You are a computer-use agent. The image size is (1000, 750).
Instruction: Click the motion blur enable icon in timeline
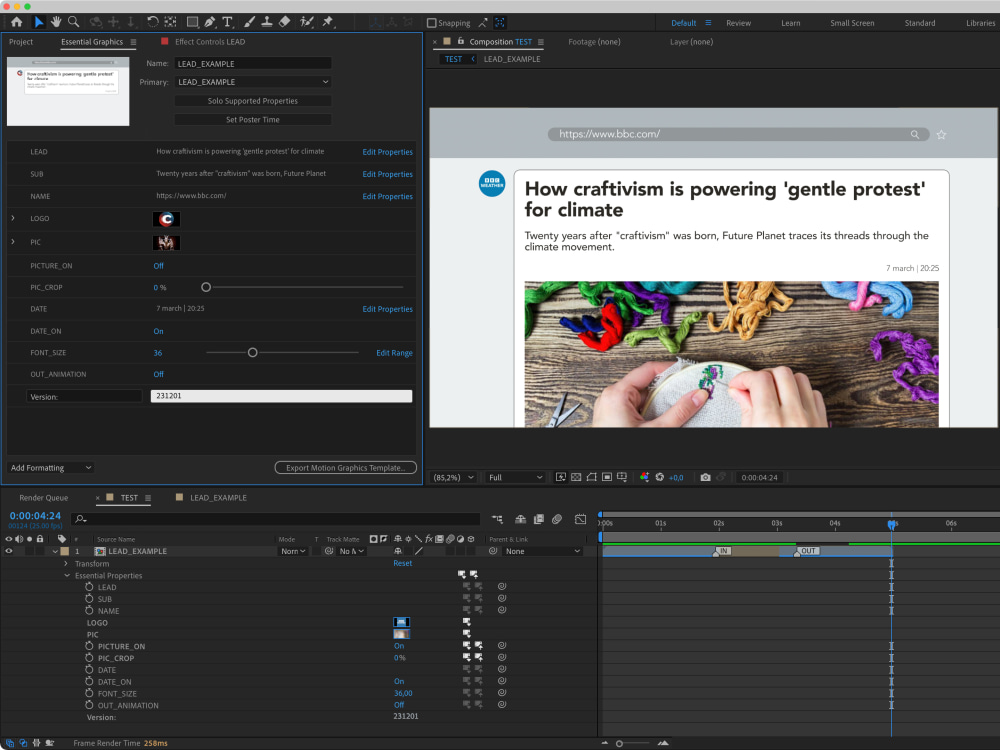[557, 519]
